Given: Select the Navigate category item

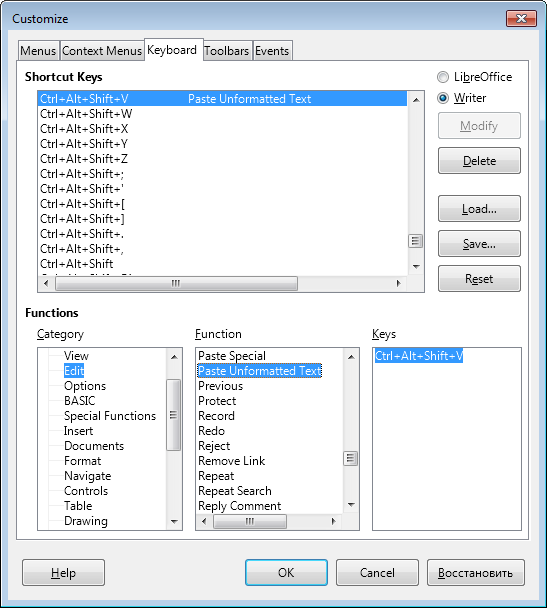Looking at the screenshot, I should point(88,476).
